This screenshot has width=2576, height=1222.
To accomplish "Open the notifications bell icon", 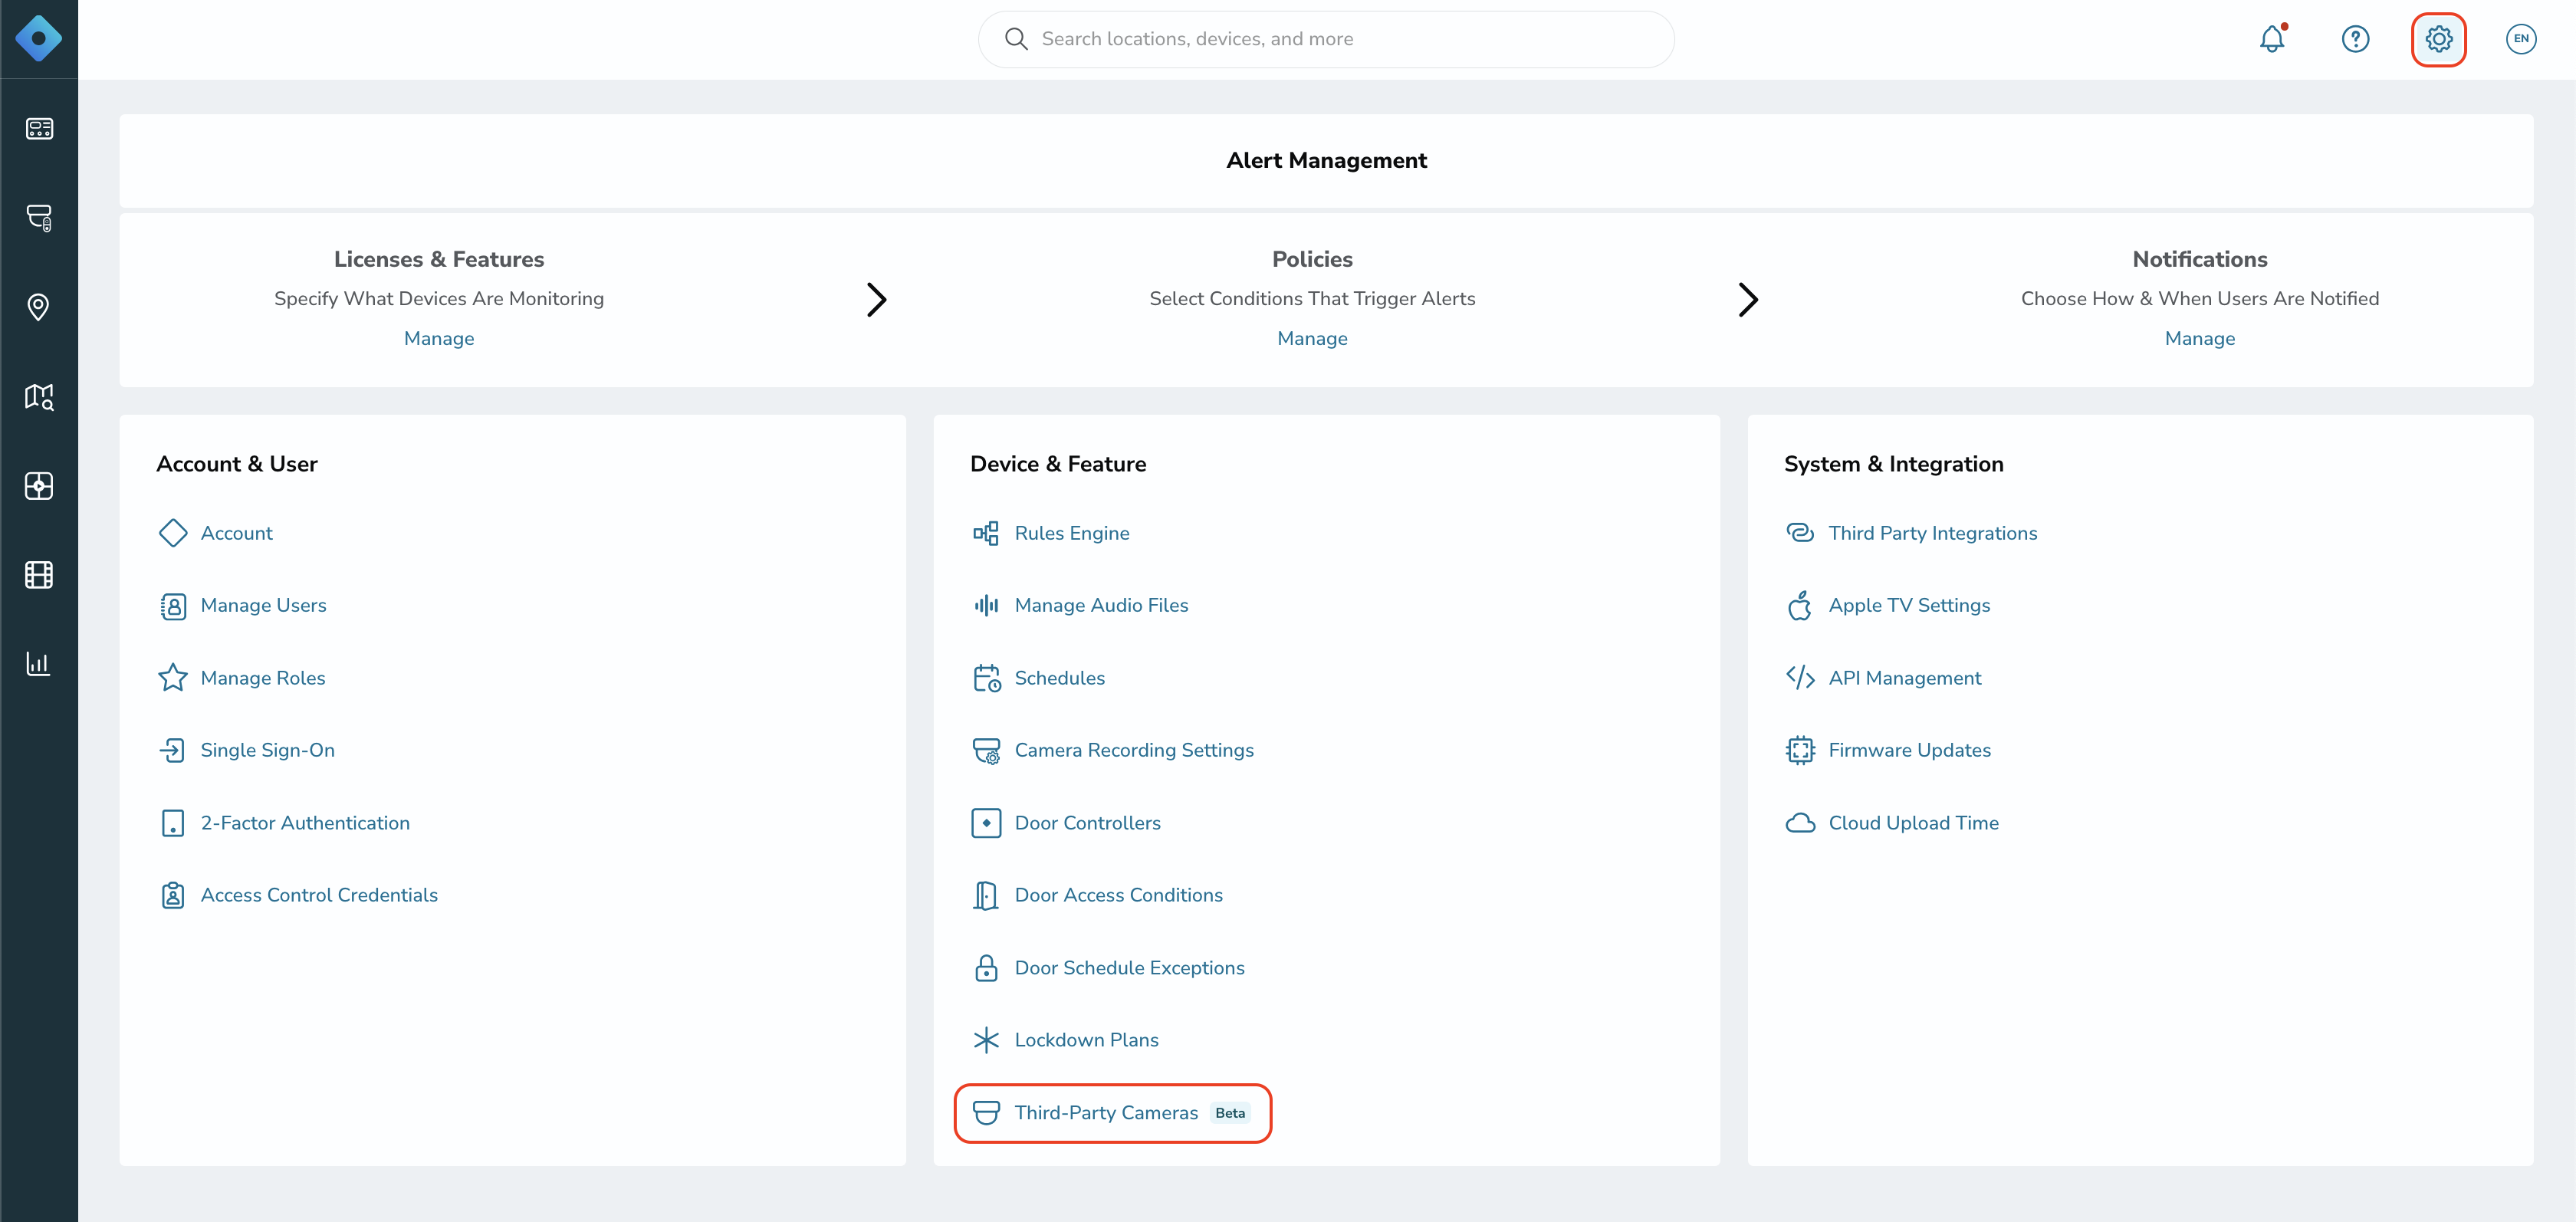I will [x=2272, y=39].
